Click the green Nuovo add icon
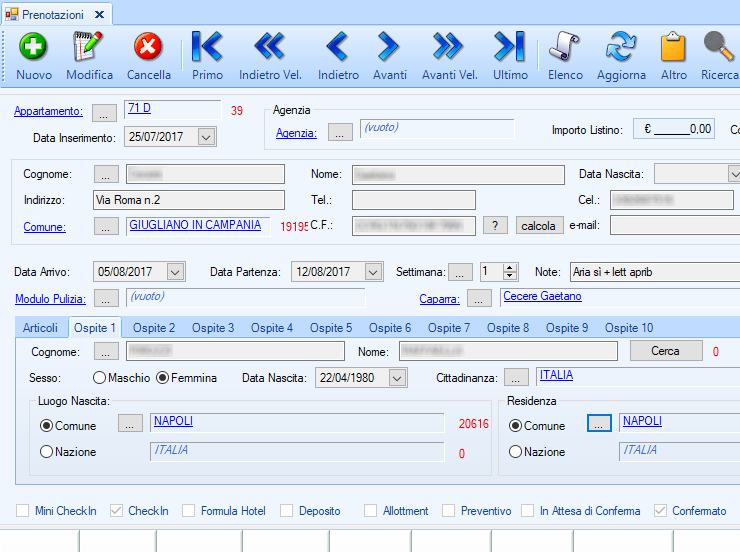The width and height of the screenshot is (740, 552). pyautogui.click(x=34, y=47)
